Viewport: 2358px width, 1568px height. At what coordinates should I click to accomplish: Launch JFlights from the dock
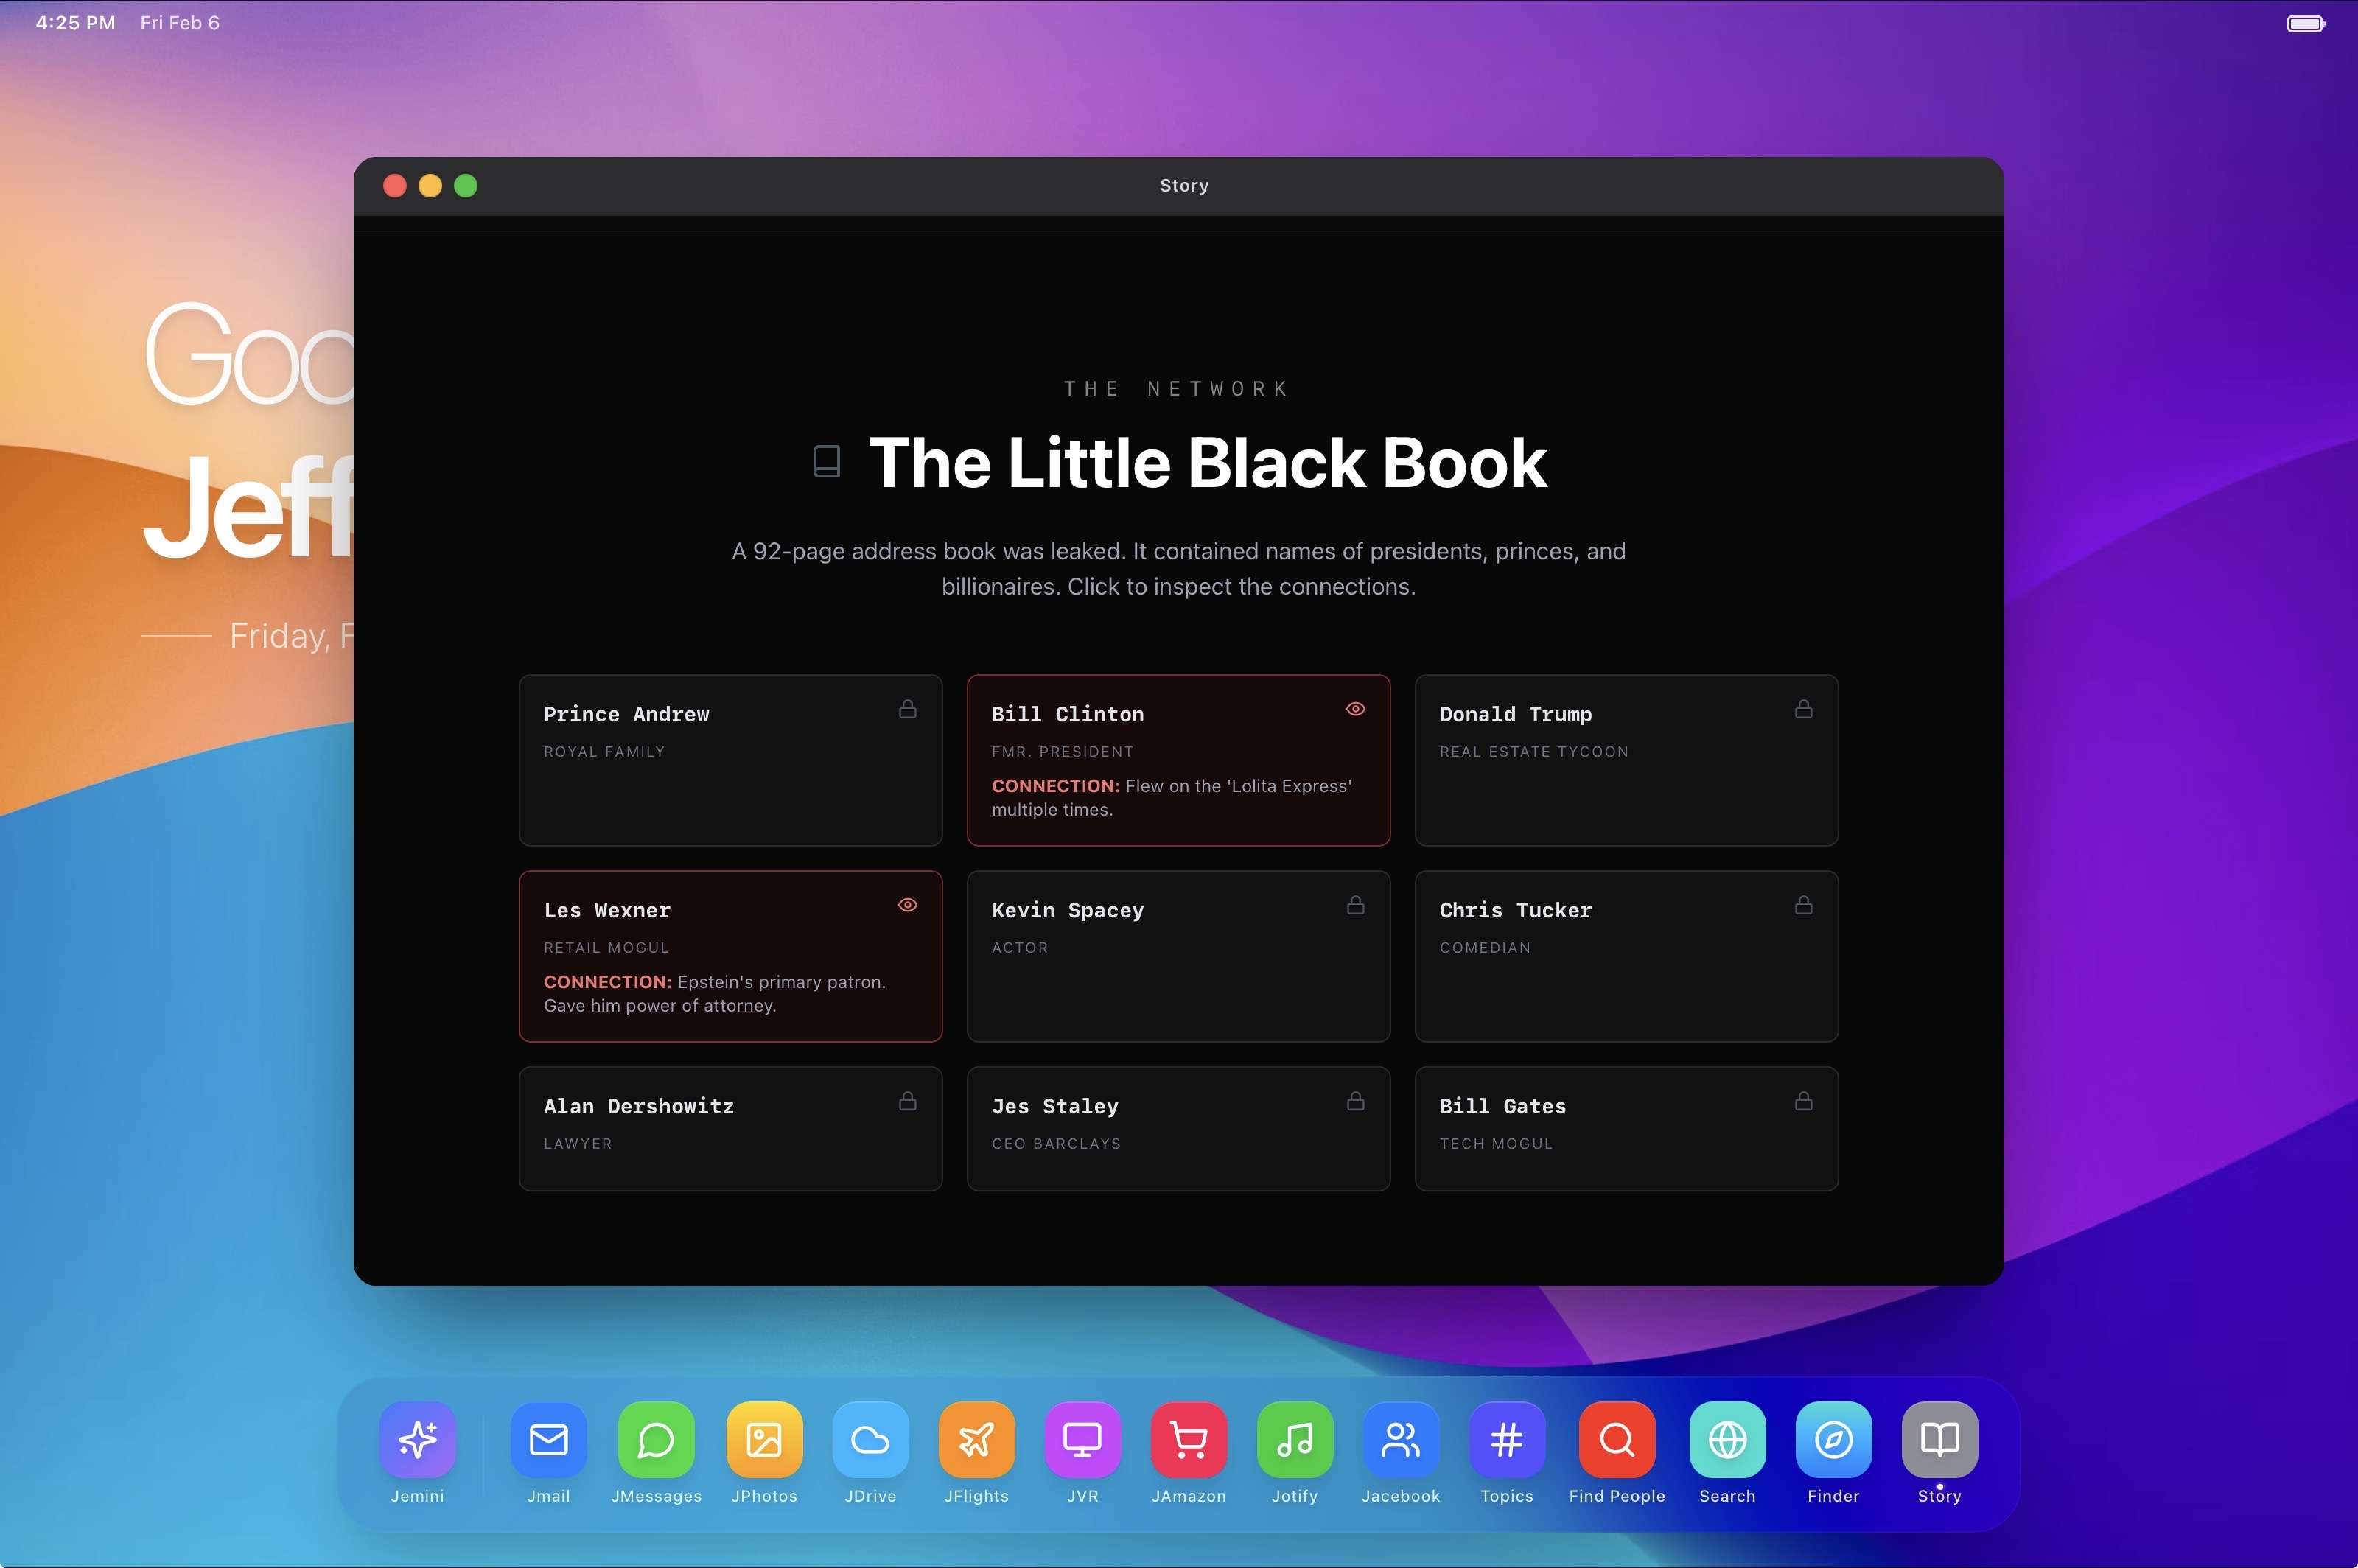coord(976,1439)
